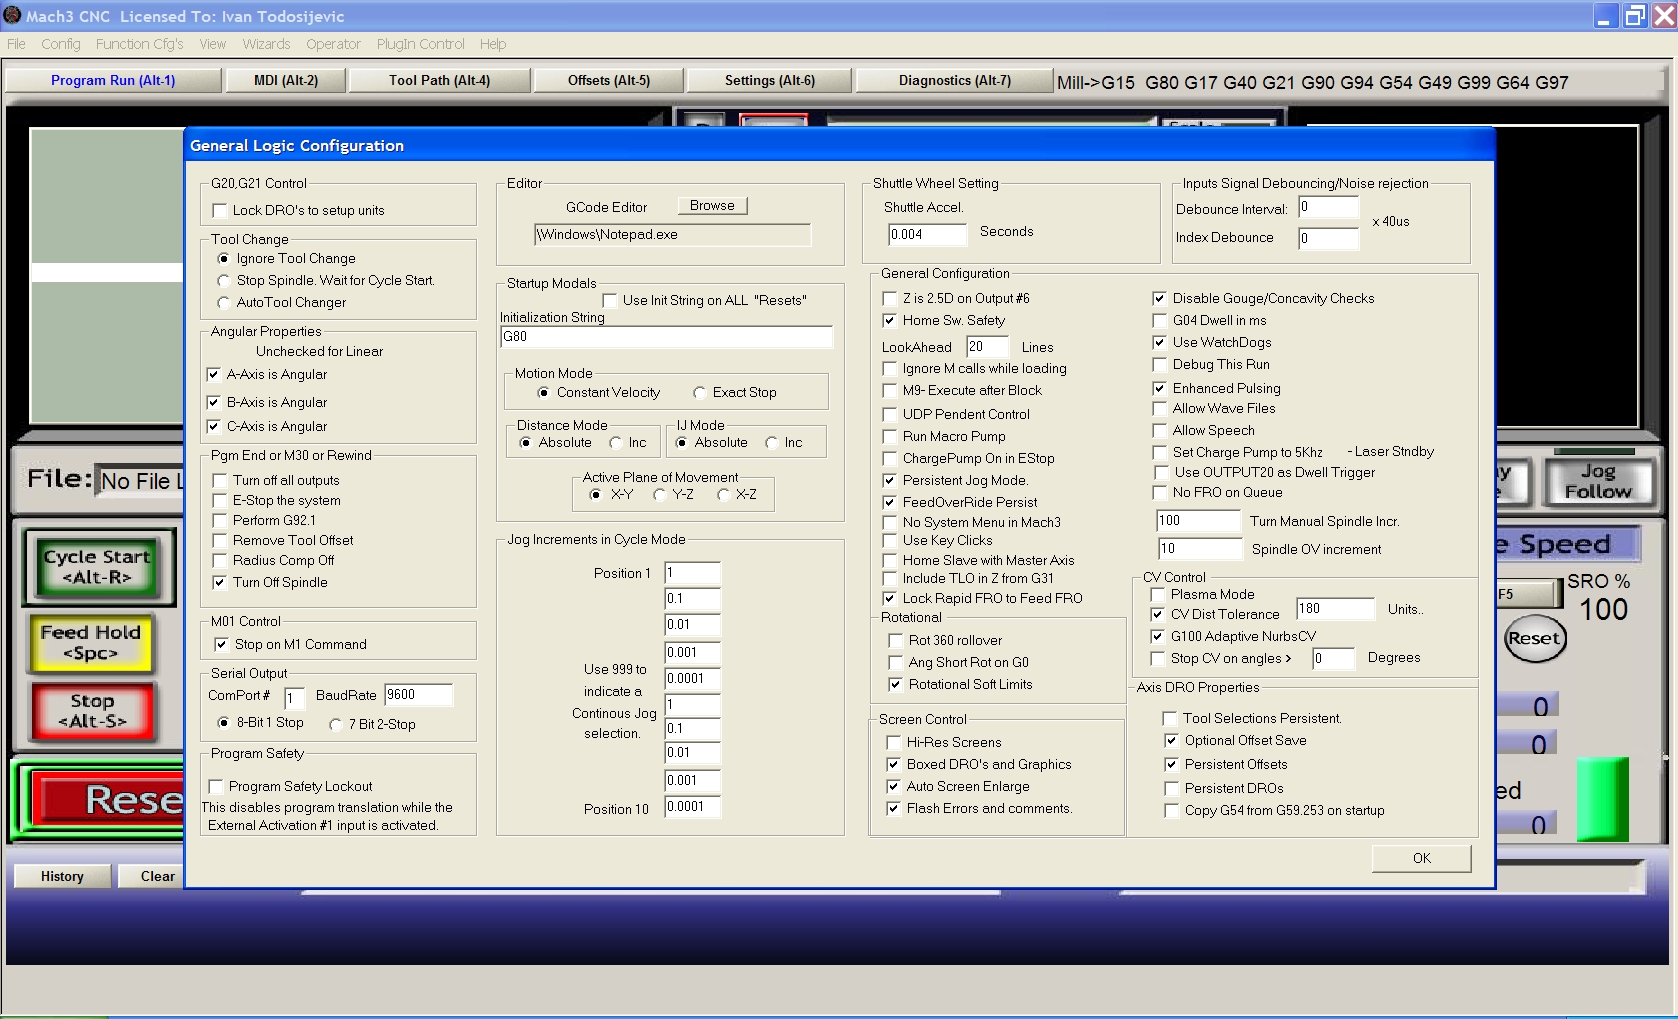Click the Shuttle Accel seconds field

(x=927, y=235)
